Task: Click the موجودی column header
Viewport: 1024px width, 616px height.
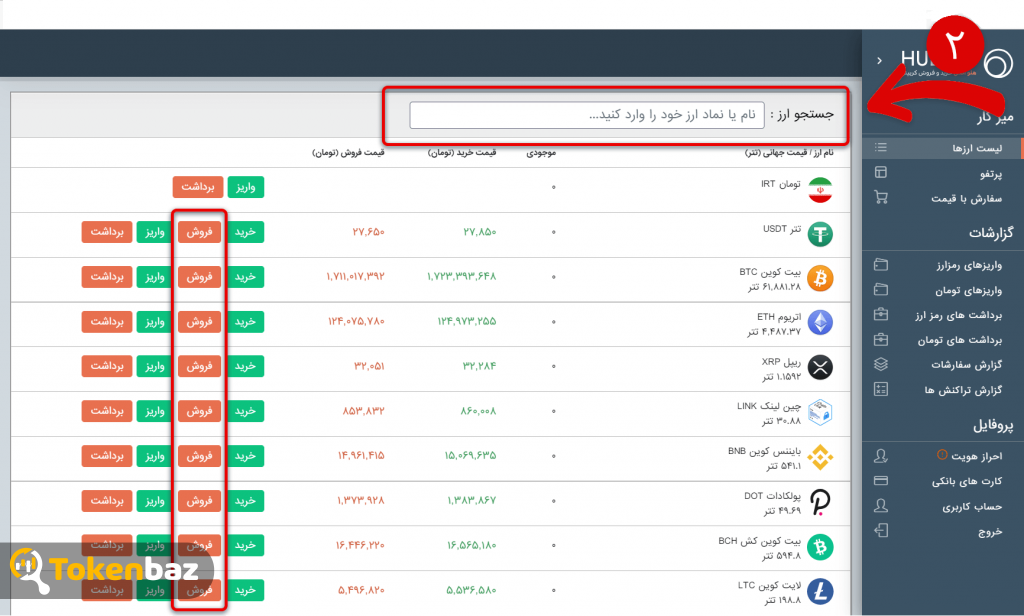Action: click(x=541, y=152)
